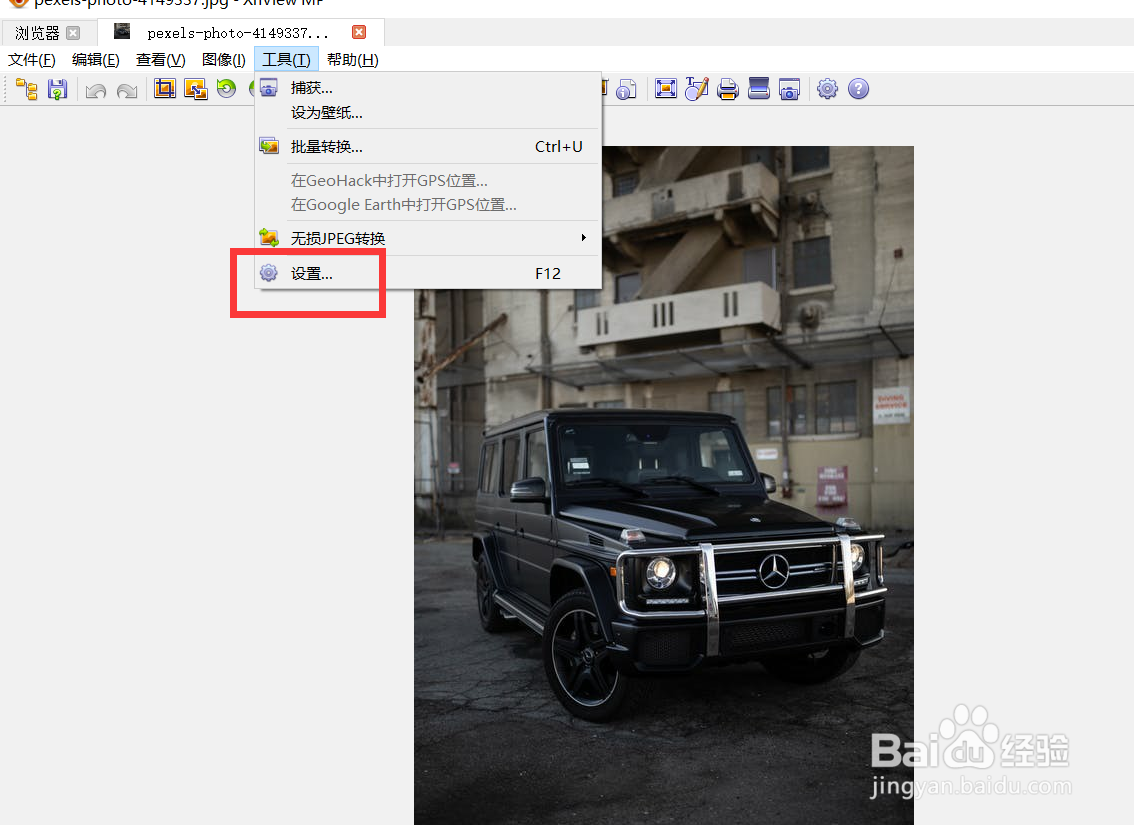Select the pexels-photo-4149337 image tab
The width and height of the screenshot is (1134, 825).
(237, 33)
